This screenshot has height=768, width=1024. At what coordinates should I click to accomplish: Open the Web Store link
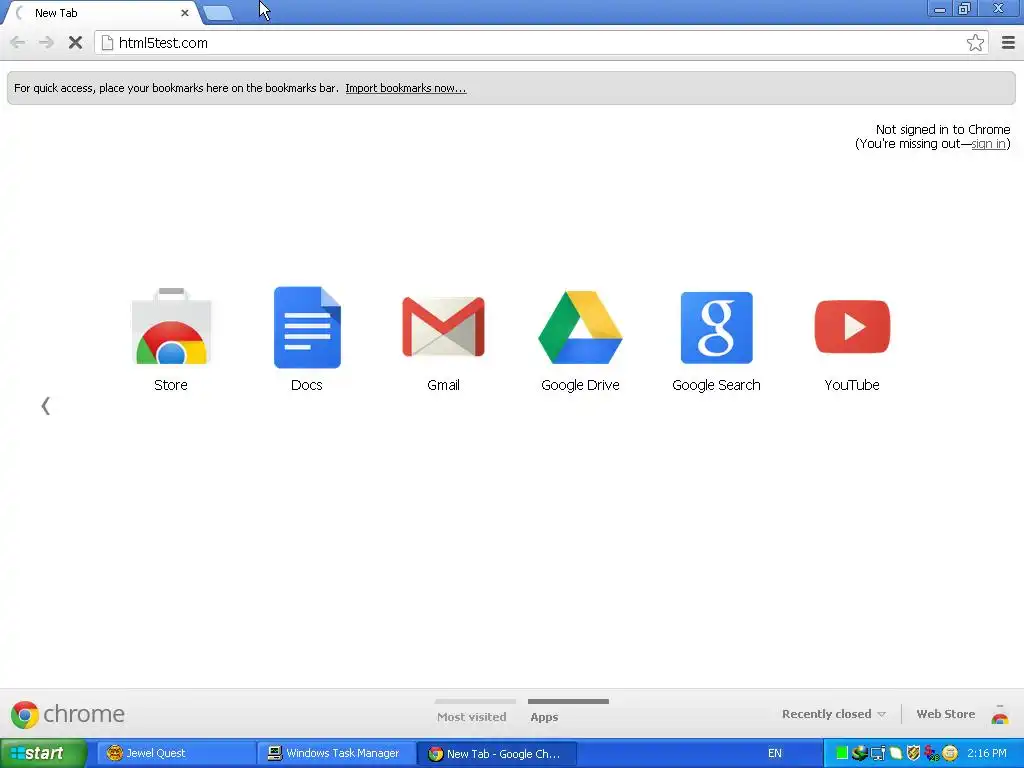(x=945, y=714)
